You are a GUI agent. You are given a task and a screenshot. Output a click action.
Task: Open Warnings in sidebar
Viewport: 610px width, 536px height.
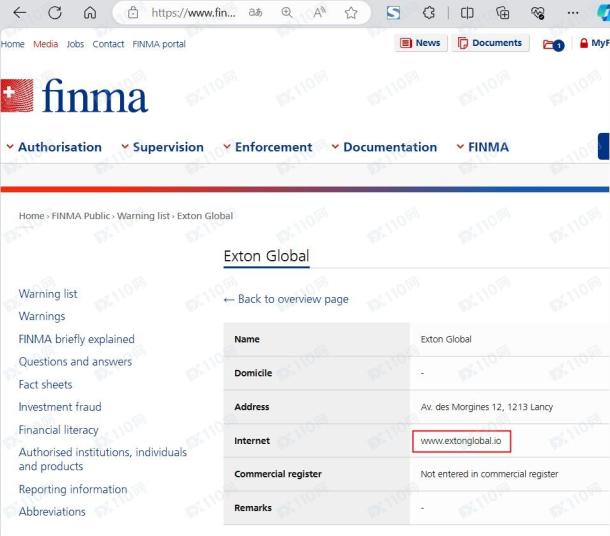click(x=42, y=316)
